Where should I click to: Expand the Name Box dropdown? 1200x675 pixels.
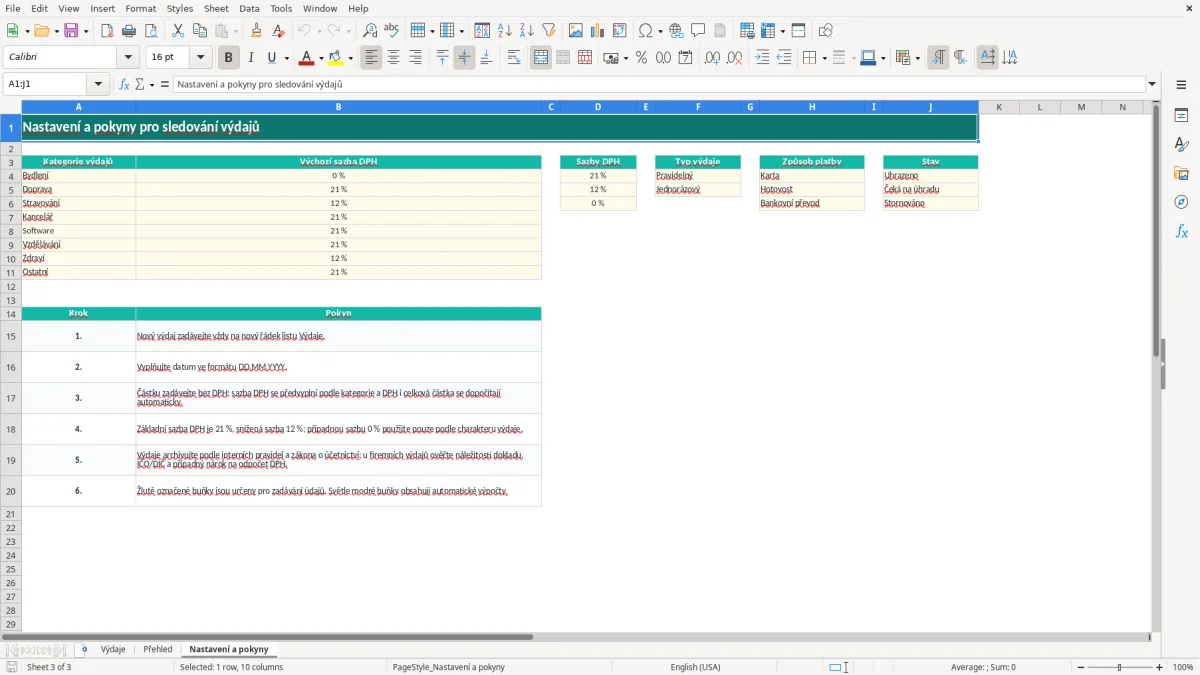click(98, 84)
